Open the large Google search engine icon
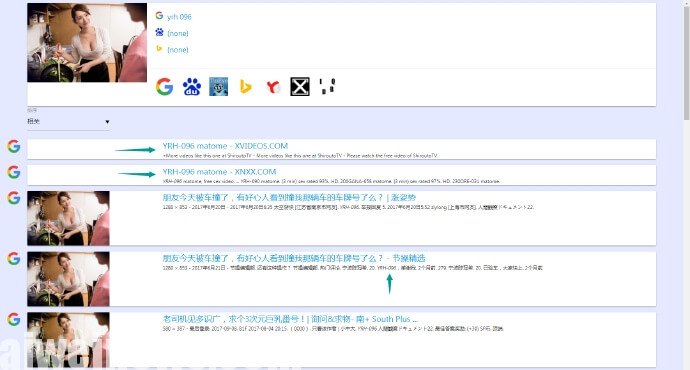Screen dimensions: 690x370 point(164,87)
